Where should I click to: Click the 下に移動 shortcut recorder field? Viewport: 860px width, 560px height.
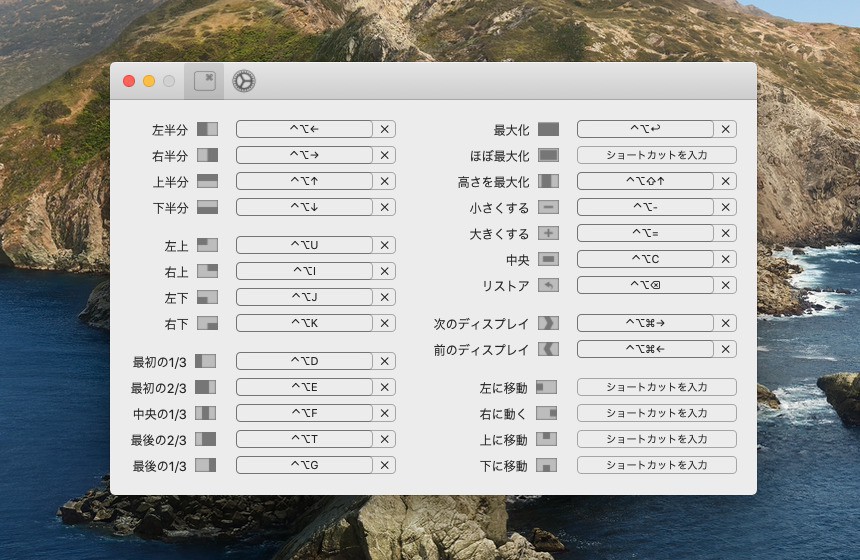[x=656, y=465]
